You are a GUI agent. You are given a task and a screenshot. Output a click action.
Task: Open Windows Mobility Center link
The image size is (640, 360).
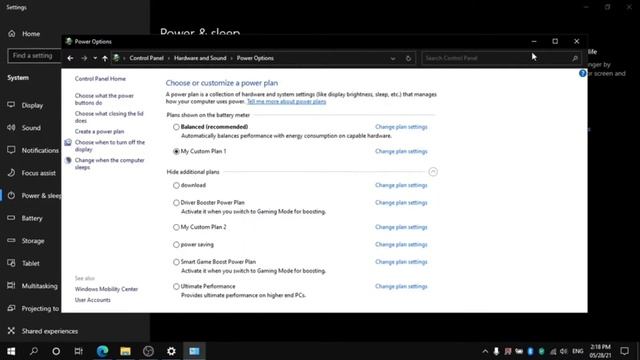pyautogui.click(x=106, y=289)
